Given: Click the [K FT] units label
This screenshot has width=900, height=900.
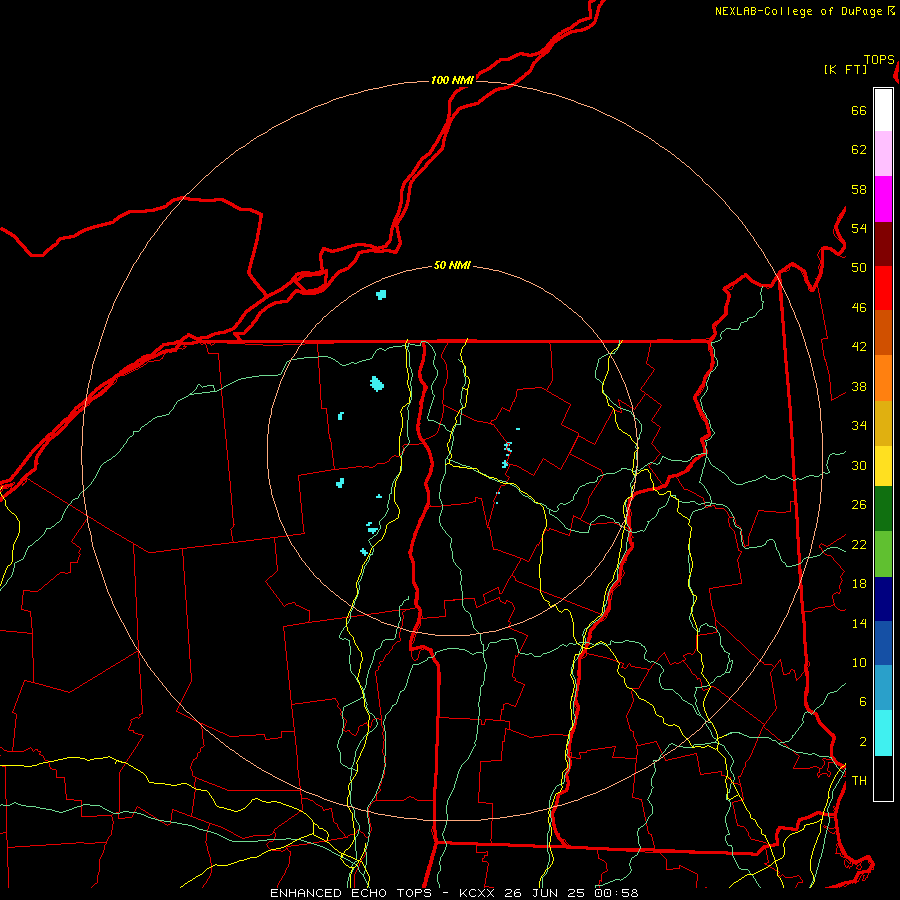Looking at the screenshot, I should click(845, 69).
